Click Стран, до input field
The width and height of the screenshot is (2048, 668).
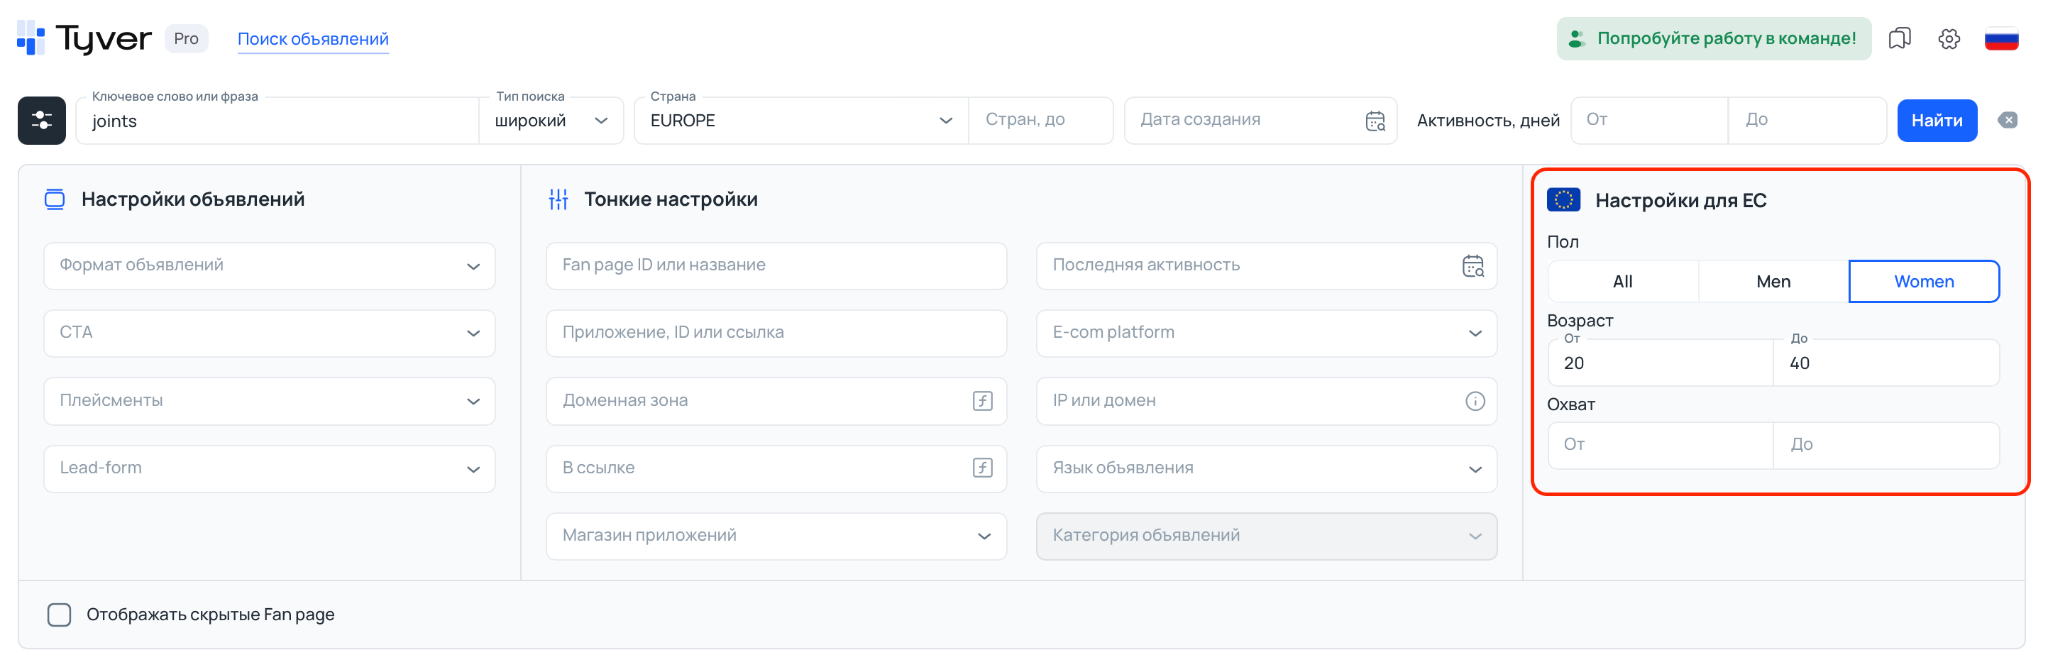tap(1041, 120)
